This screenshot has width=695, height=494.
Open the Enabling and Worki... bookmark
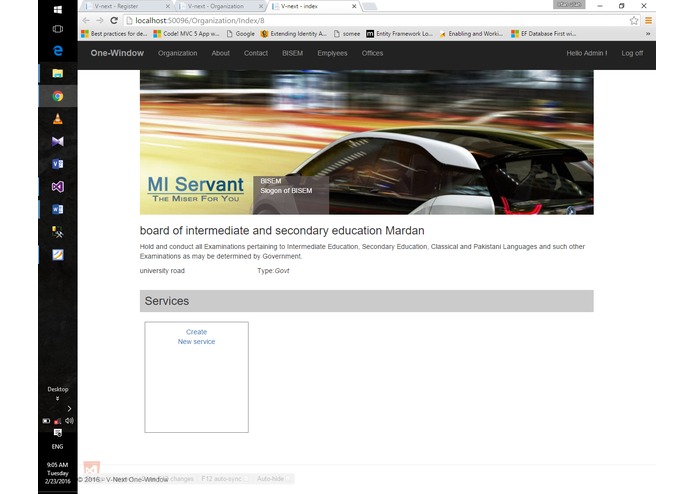tap(471, 34)
